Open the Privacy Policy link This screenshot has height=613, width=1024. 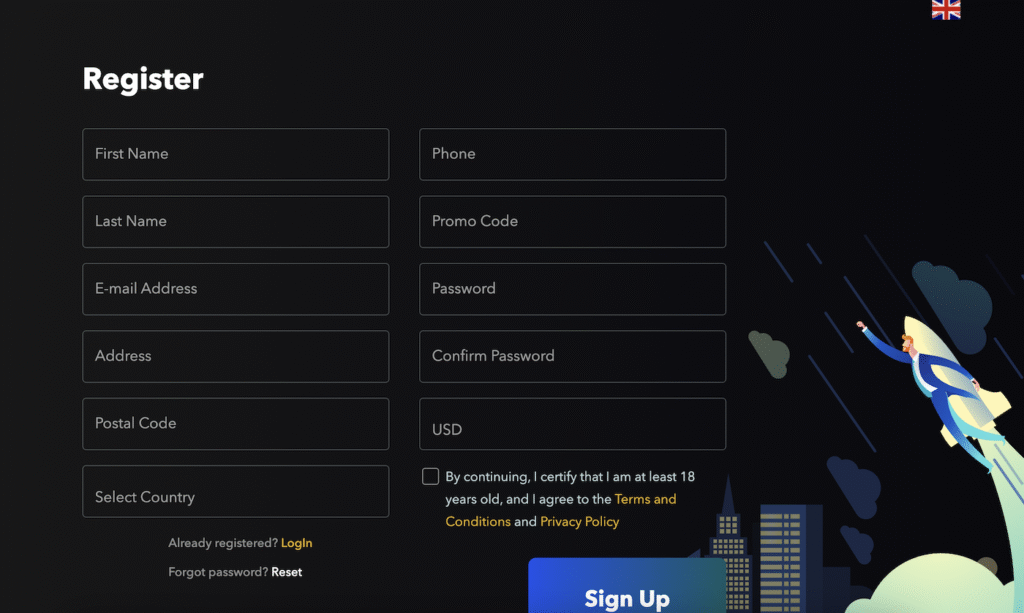tap(579, 522)
